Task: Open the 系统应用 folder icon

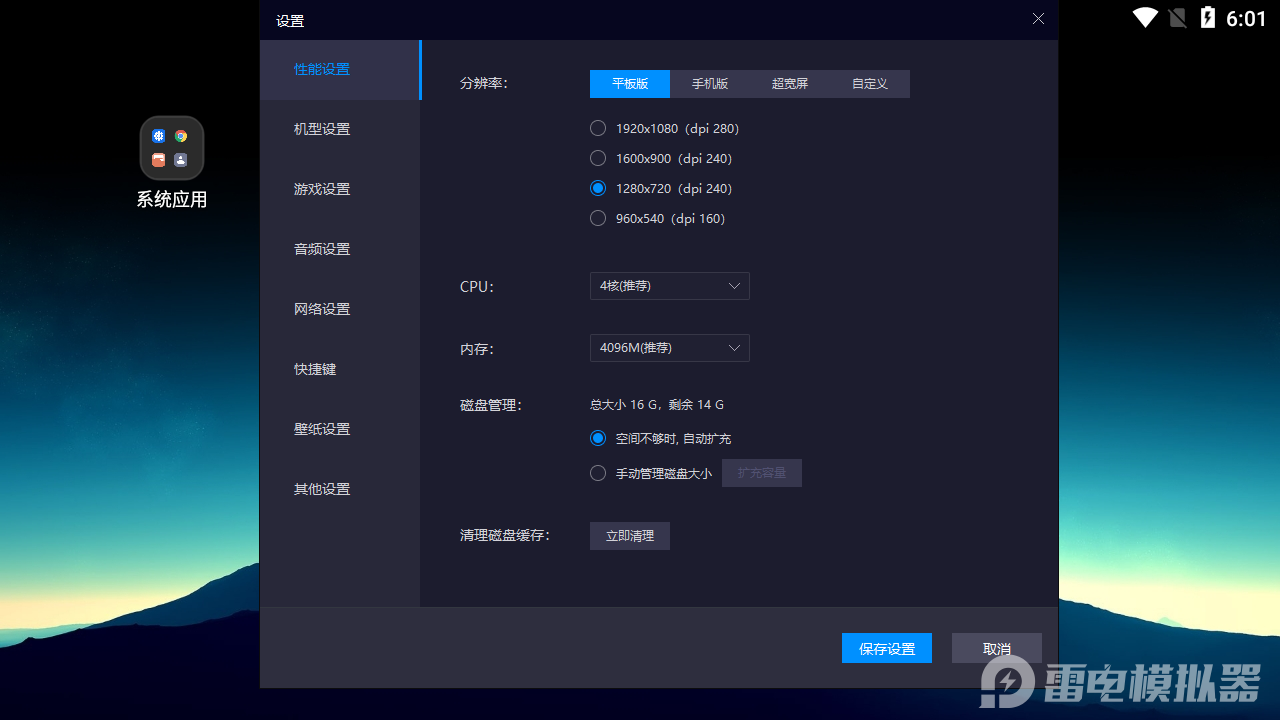Action: 172,148
